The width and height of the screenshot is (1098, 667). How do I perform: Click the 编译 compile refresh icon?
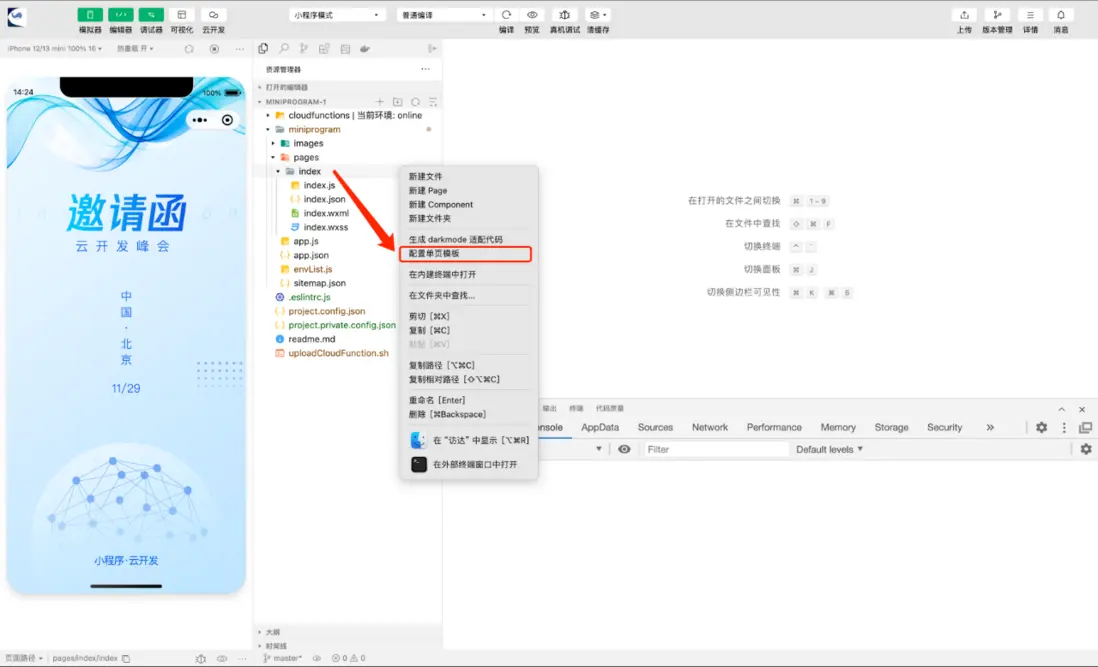[x=506, y=15]
